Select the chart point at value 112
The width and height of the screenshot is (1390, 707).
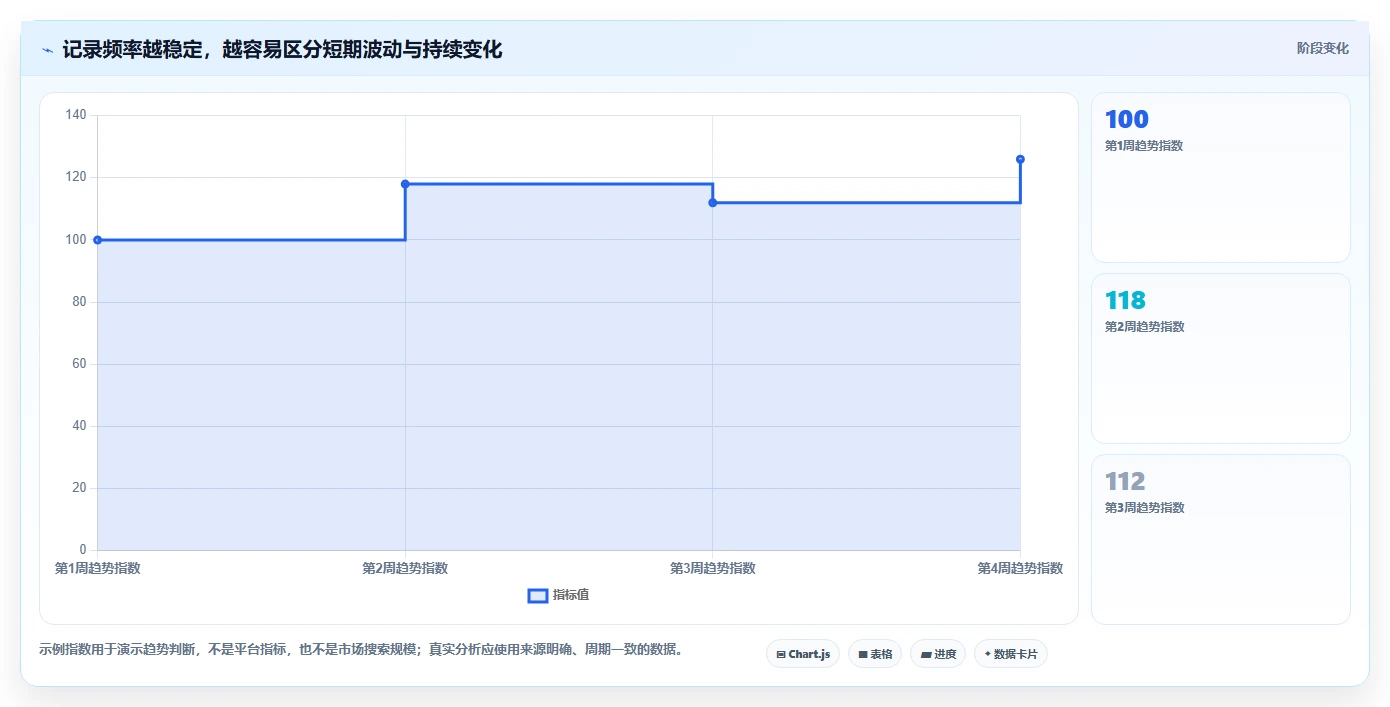[713, 203]
